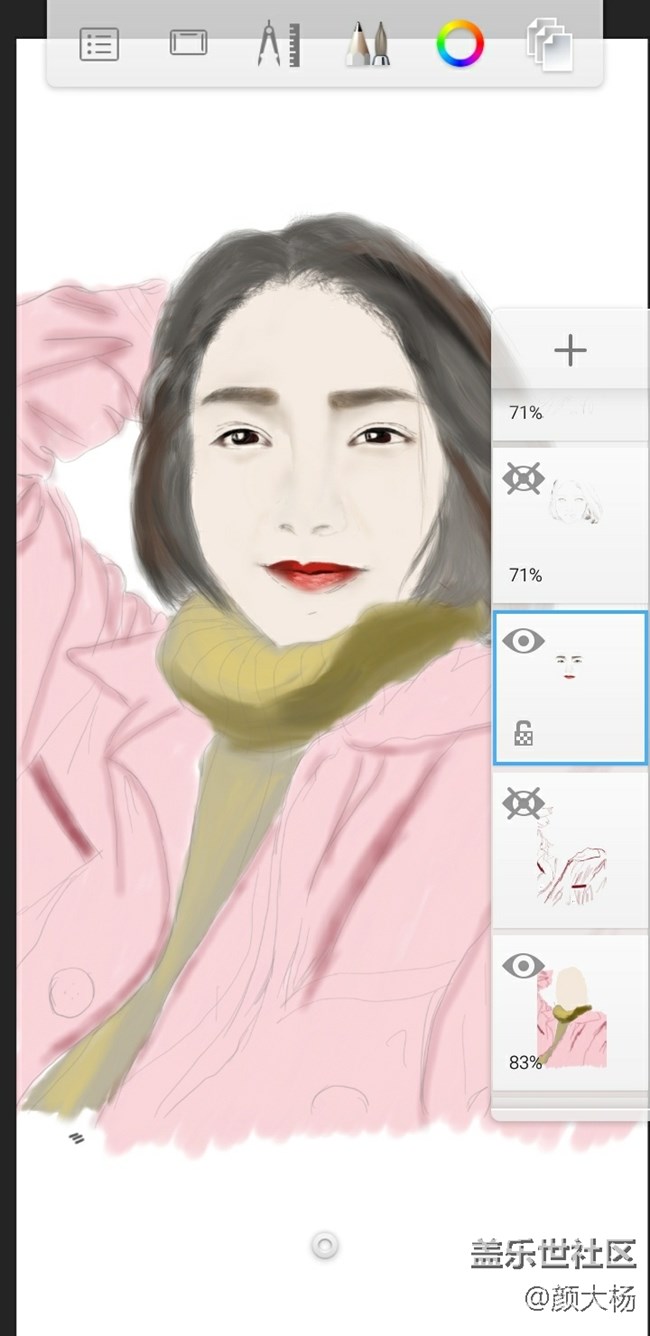Show the hidden red outline sketch layer

click(x=523, y=803)
